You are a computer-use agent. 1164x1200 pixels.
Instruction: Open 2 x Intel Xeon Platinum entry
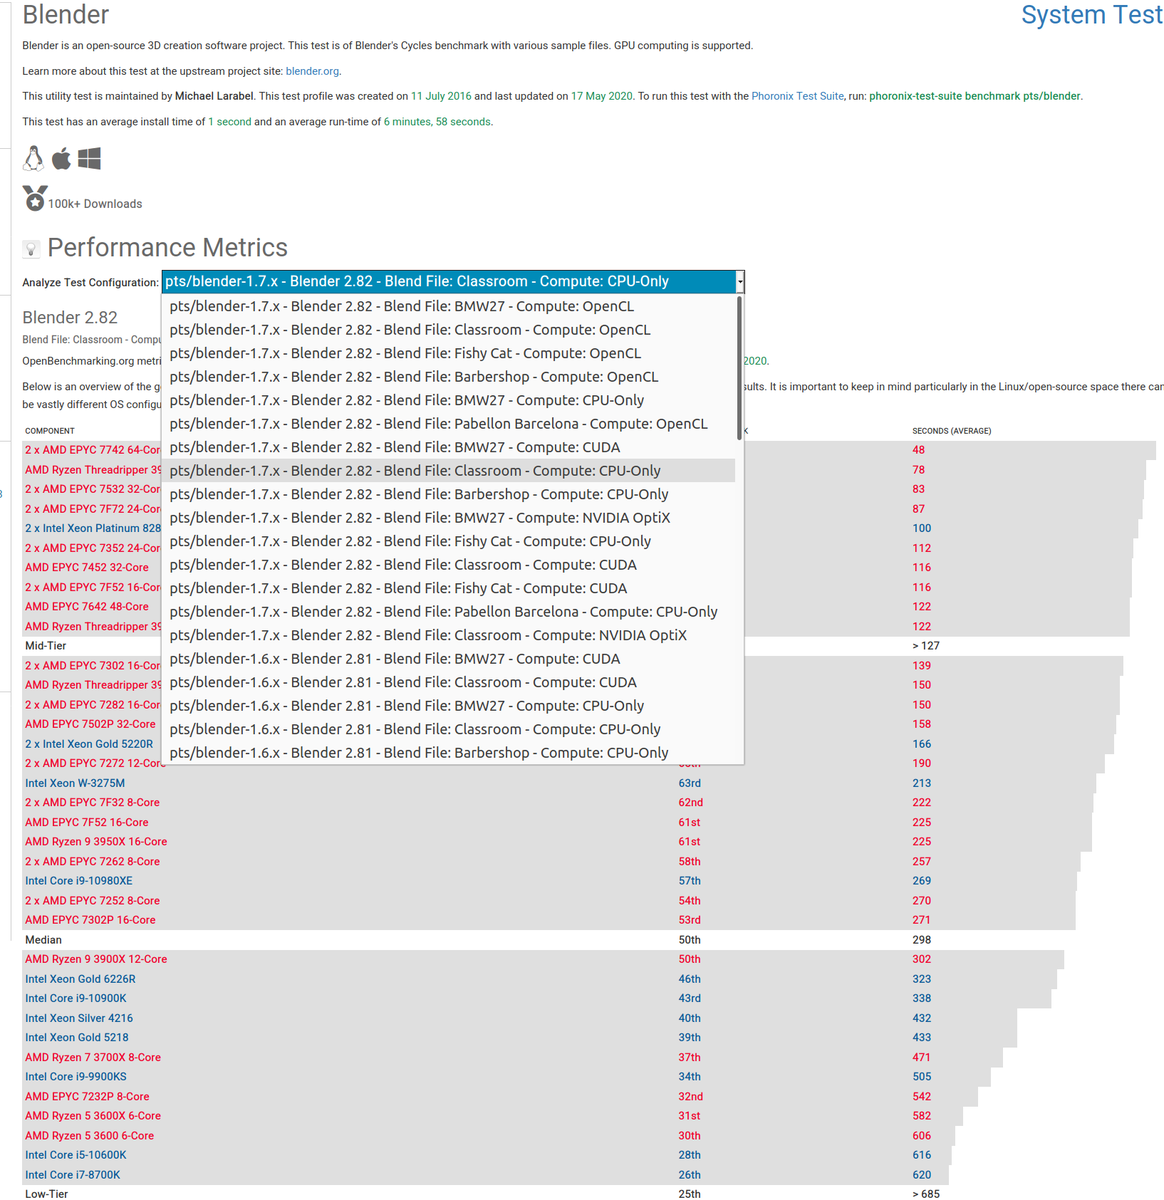click(x=92, y=528)
